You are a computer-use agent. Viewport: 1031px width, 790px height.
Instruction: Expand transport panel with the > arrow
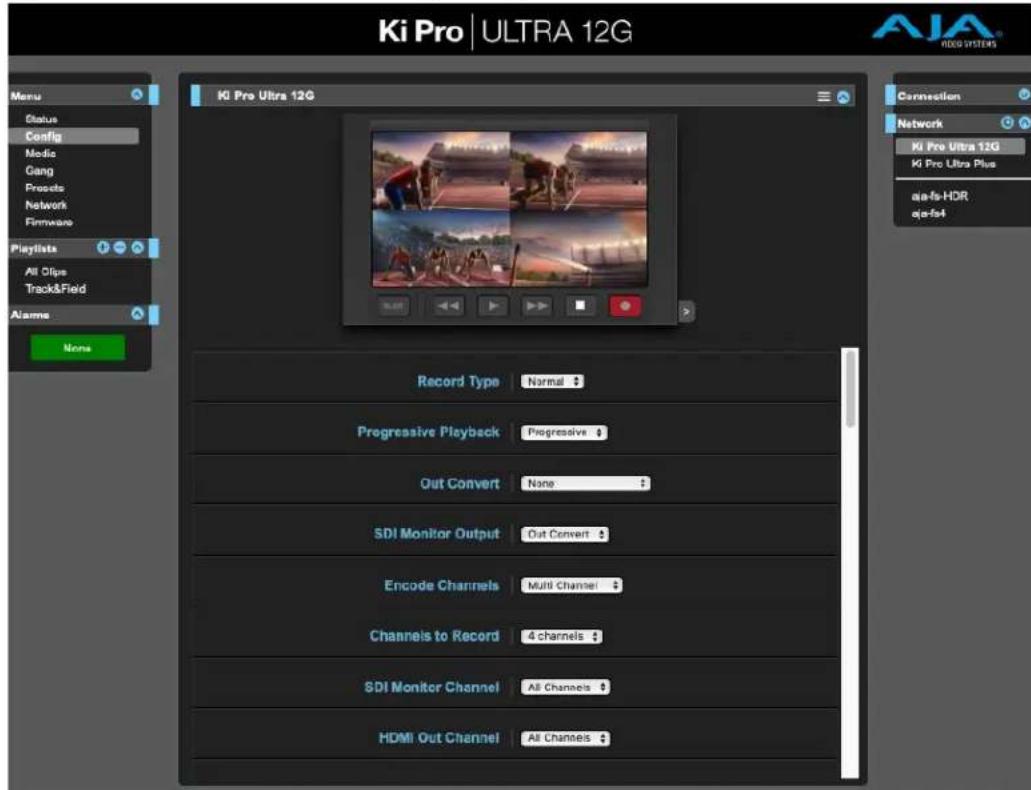click(x=686, y=311)
